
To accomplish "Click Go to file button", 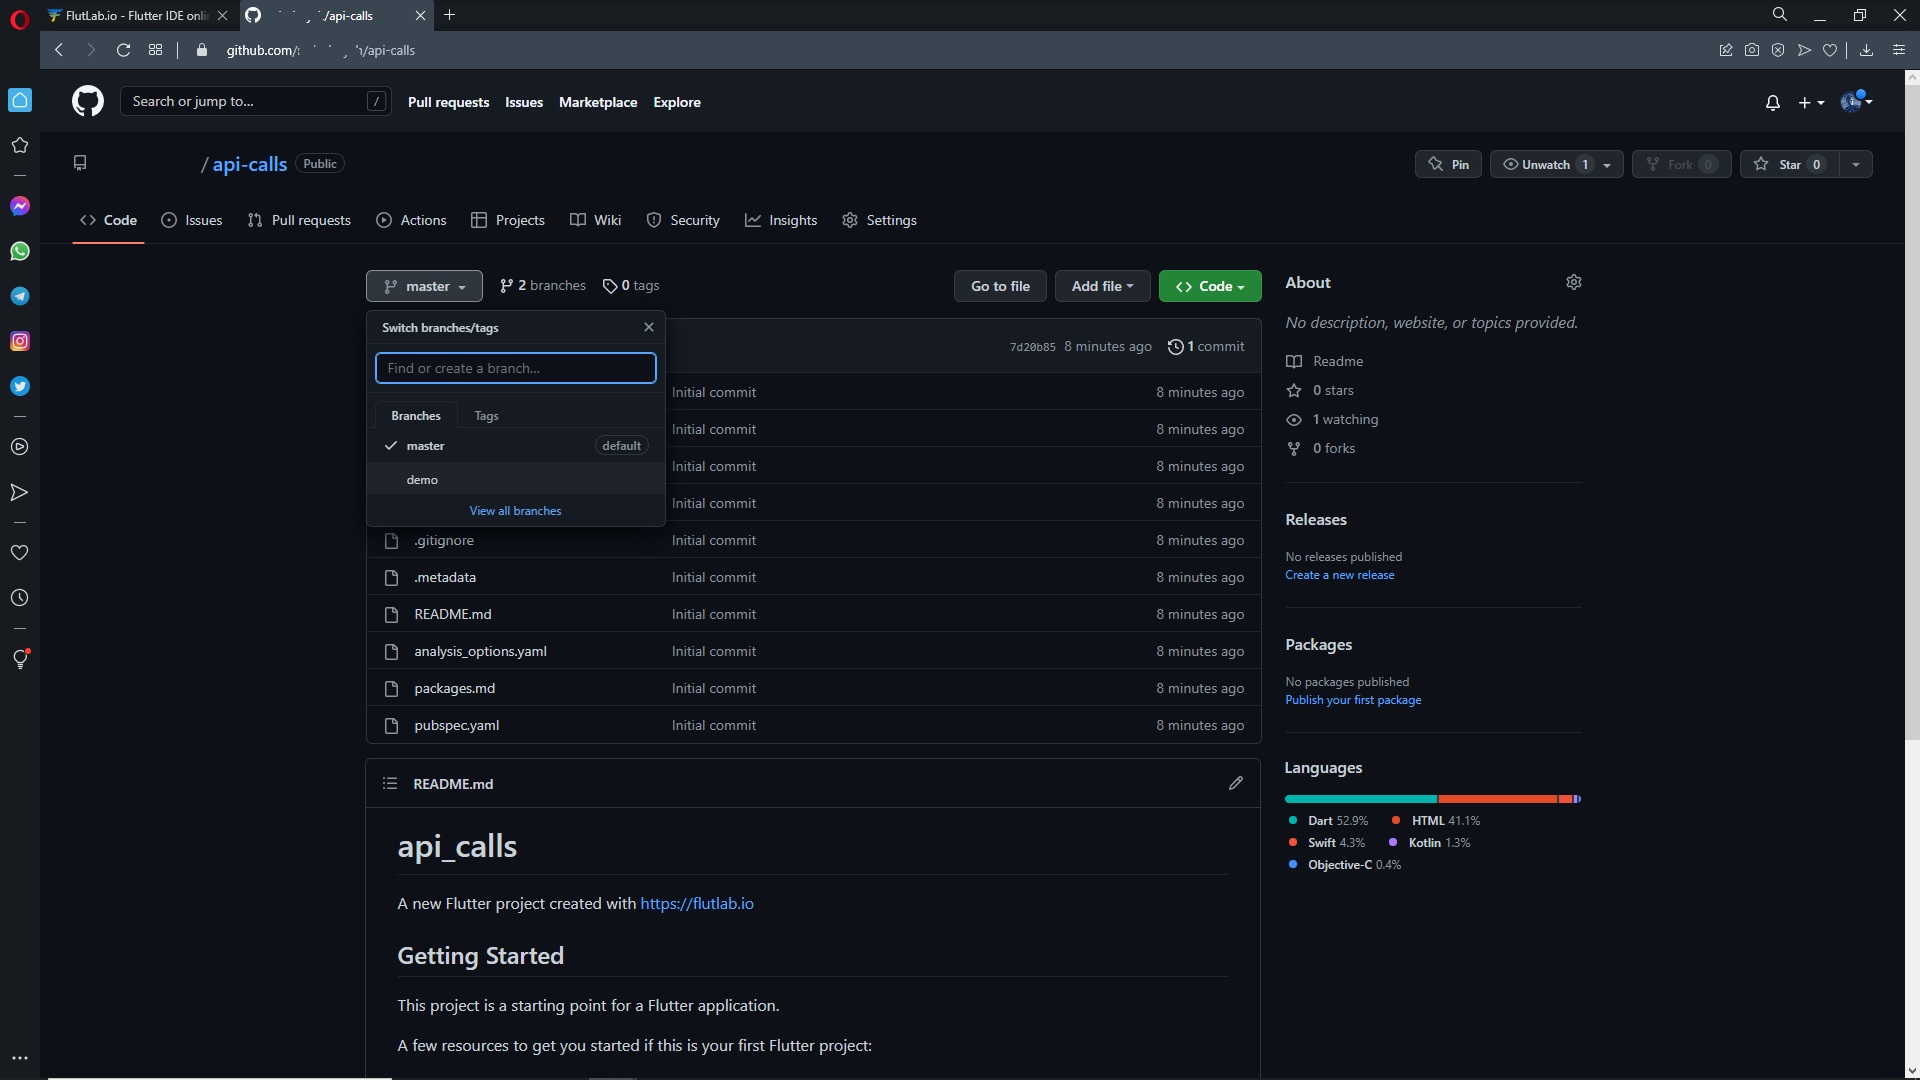I will coord(1000,286).
